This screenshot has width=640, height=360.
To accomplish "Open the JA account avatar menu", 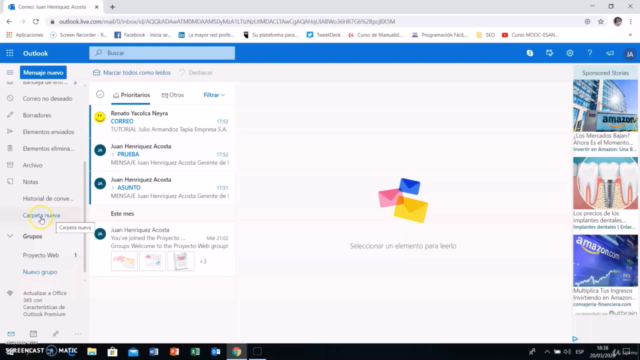I will 630,54.
